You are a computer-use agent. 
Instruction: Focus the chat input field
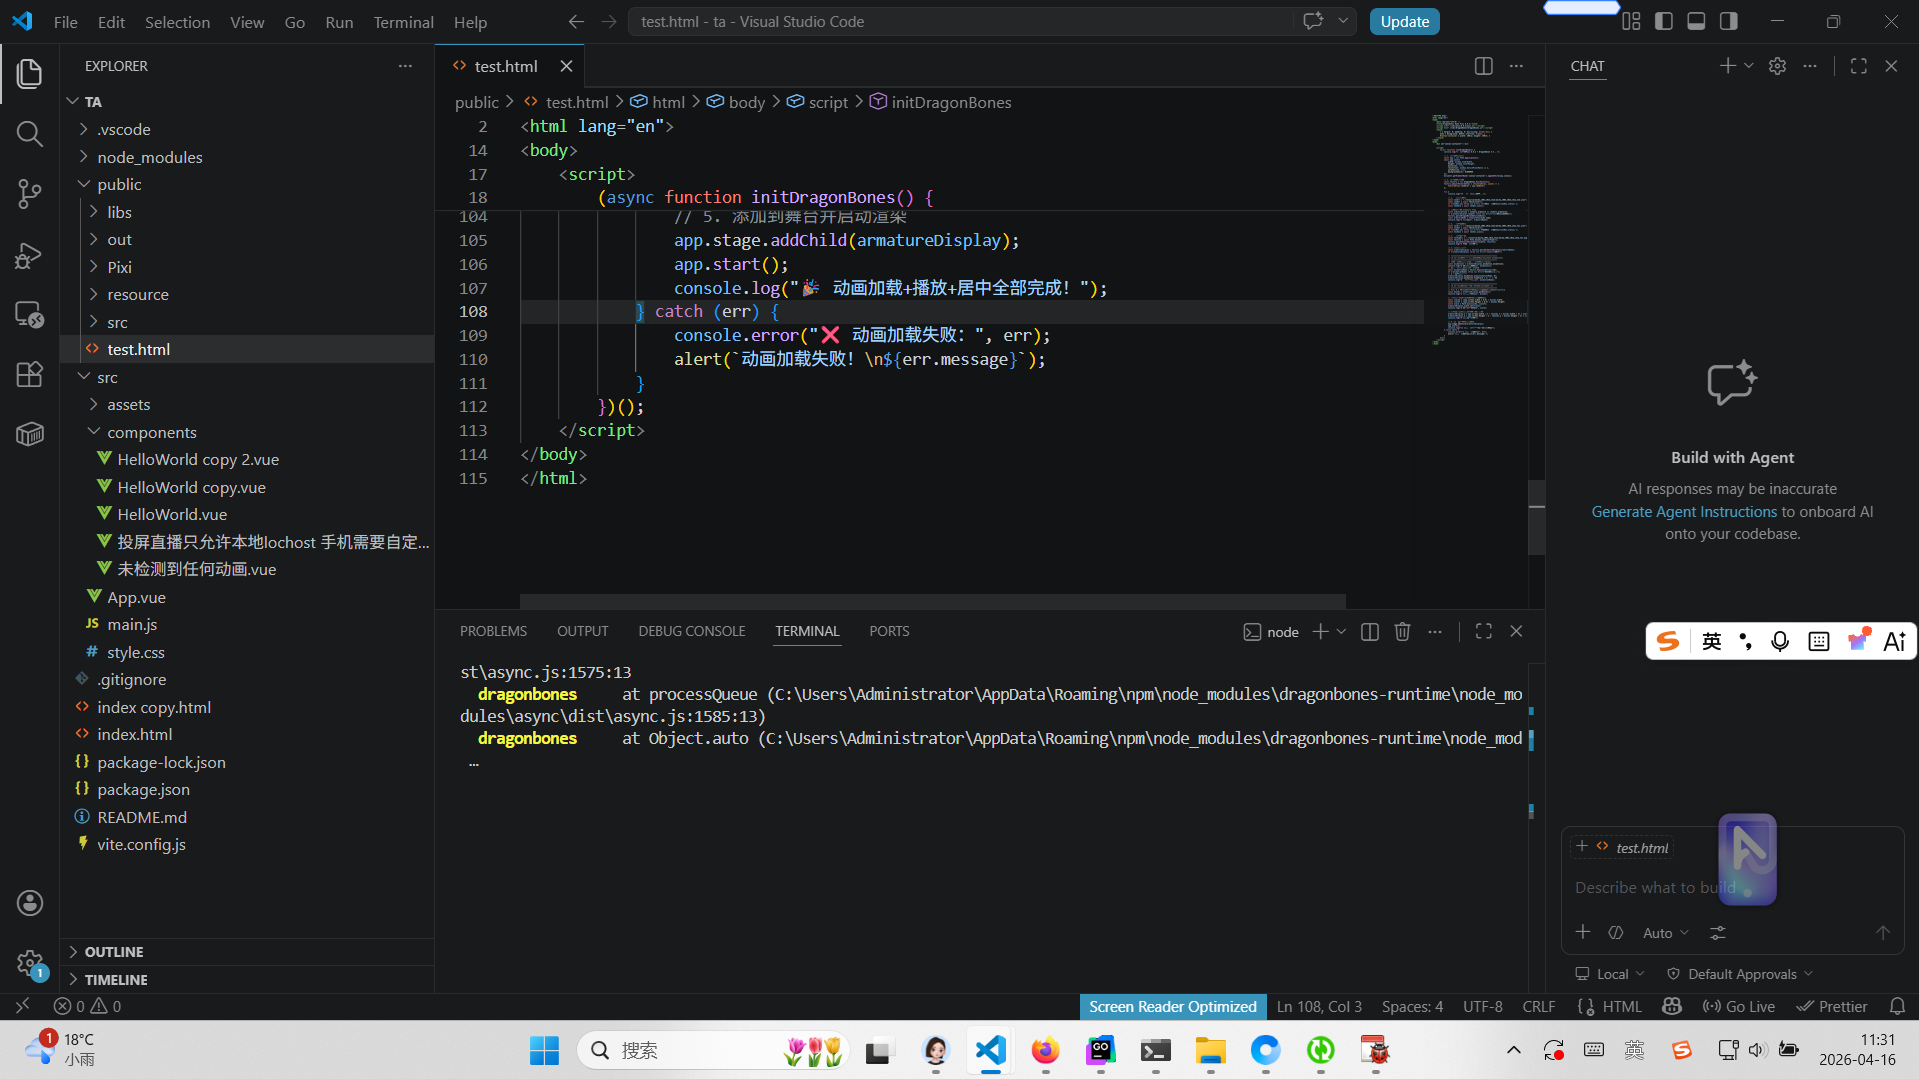[x=1730, y=888]
